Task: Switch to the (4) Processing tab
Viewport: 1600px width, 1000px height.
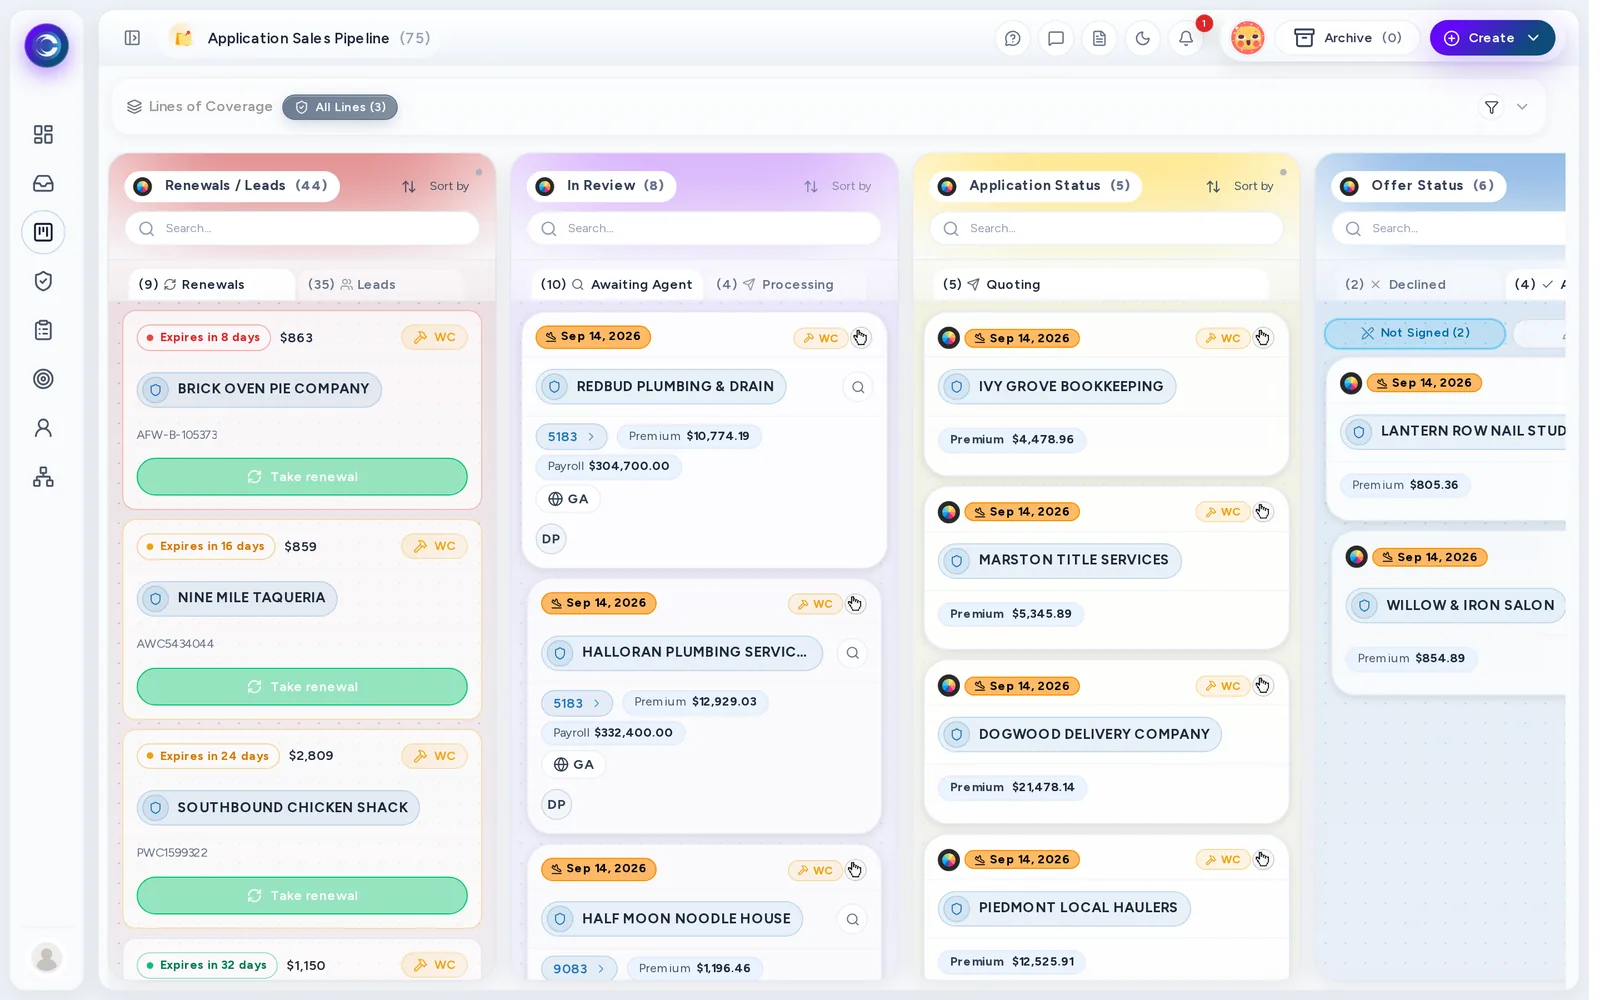Action: click(775, 284)
